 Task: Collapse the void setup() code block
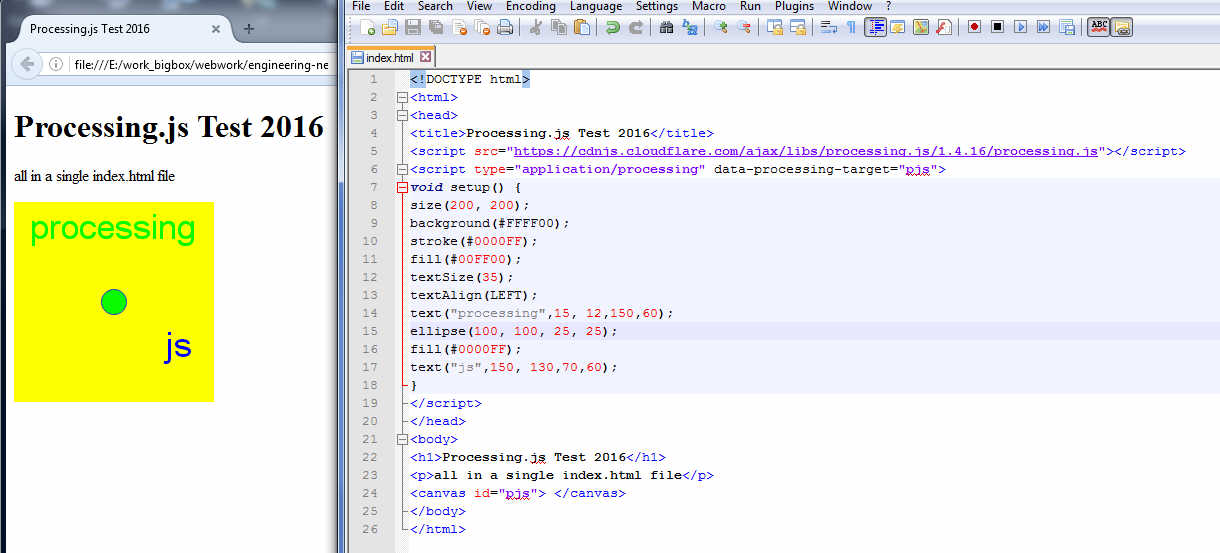point(402,188)
